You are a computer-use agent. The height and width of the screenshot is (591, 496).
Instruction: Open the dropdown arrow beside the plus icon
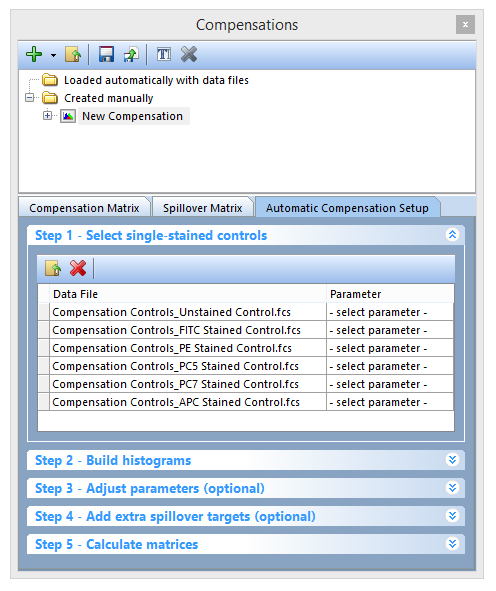point(54,55)
